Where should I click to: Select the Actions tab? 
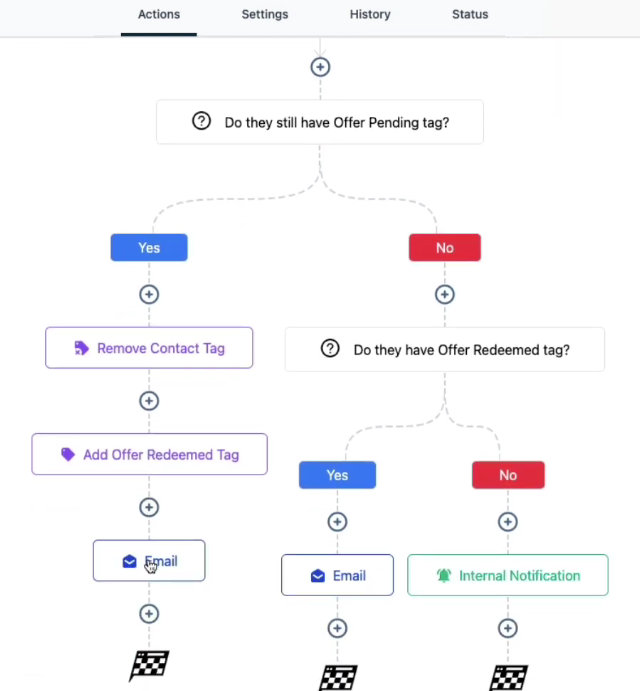click(x=159, y=15)
